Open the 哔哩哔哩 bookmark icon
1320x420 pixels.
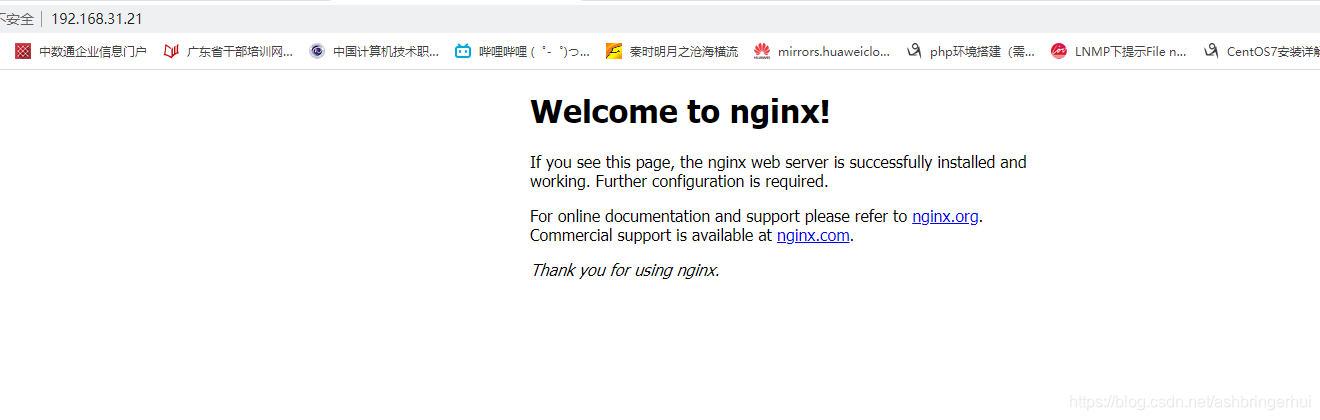point(463,51)
